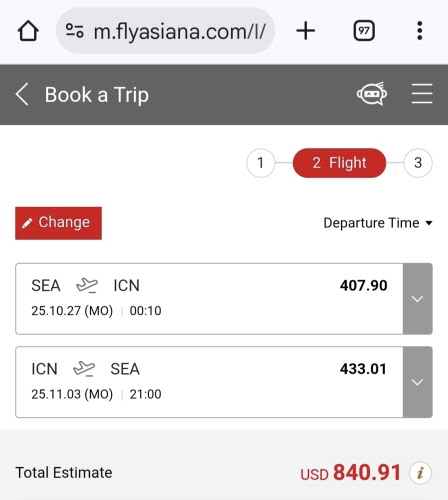The width and height of the screenshot is (448, 500).
Task: Open site settings icon in address bar
Action: tap(74, 31)
